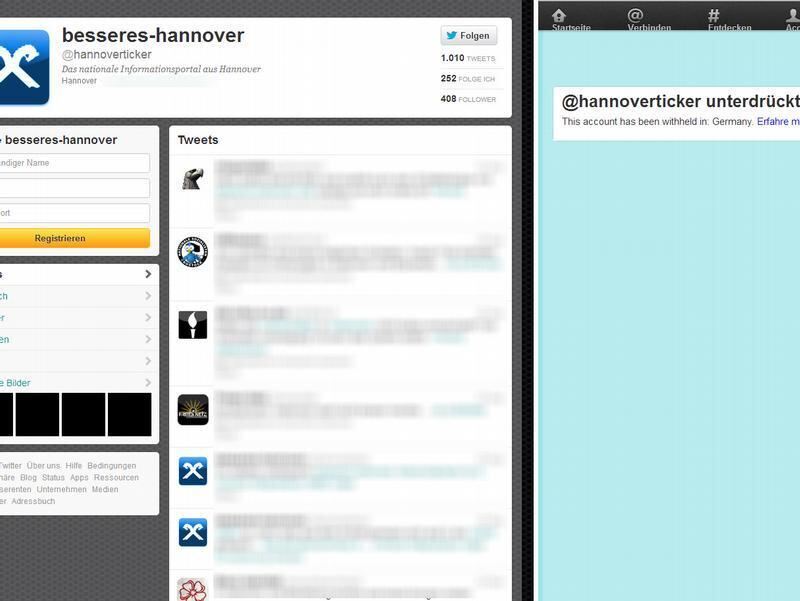Open the Erfahre mehr link
The image size is (800, 601).
(x=778, y=122)
